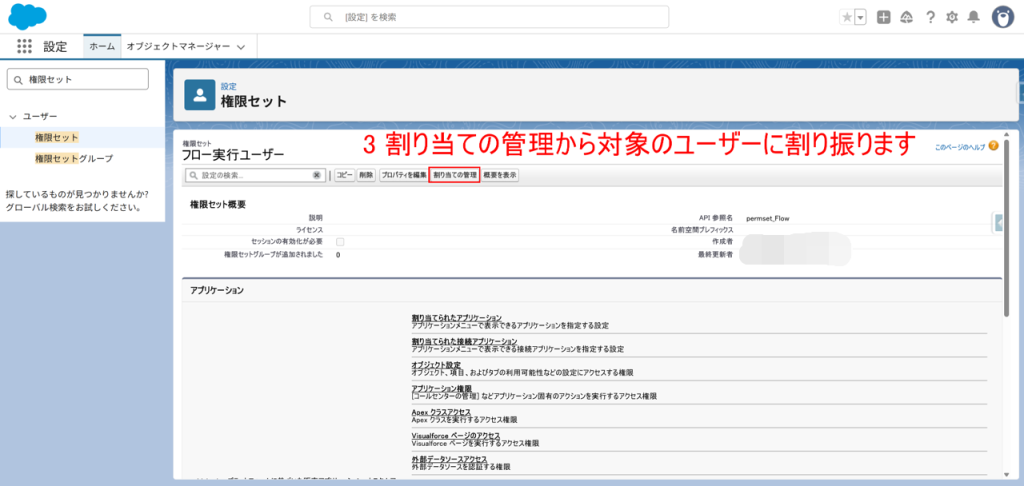Clear the 設定の検索 field with the X icon
The height and width of the screenshot is (486, 1024).
[317, 175]
